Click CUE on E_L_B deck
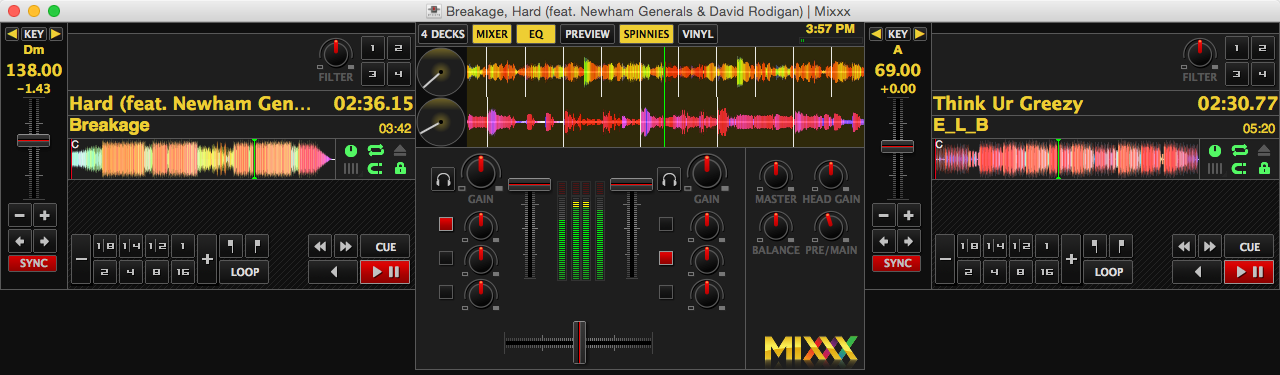1280x375 pixels. pos(1249,246)
